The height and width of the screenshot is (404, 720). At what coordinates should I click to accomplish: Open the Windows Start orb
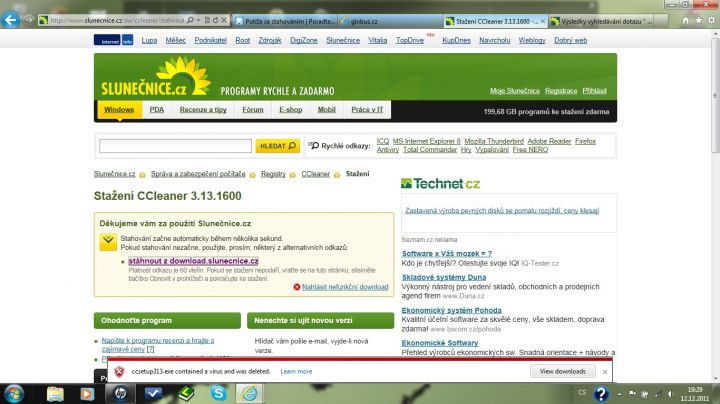(x=14, y=394)
